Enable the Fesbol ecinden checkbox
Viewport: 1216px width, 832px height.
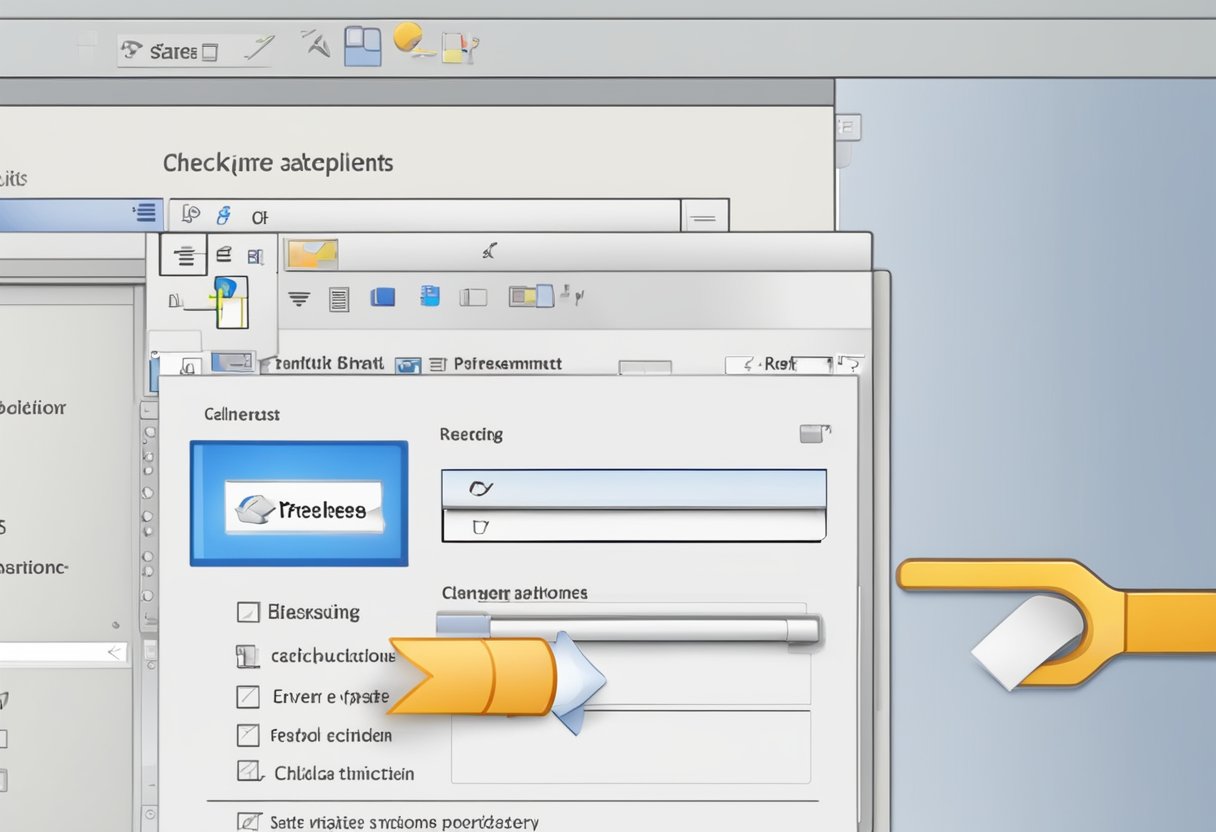(248, 736)
